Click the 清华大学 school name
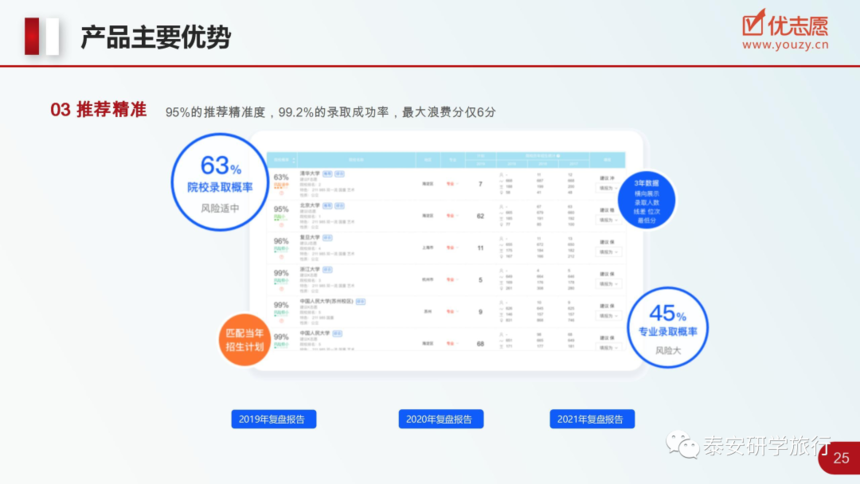This screenshot has width=860, height=484. [x=310, y=173]
